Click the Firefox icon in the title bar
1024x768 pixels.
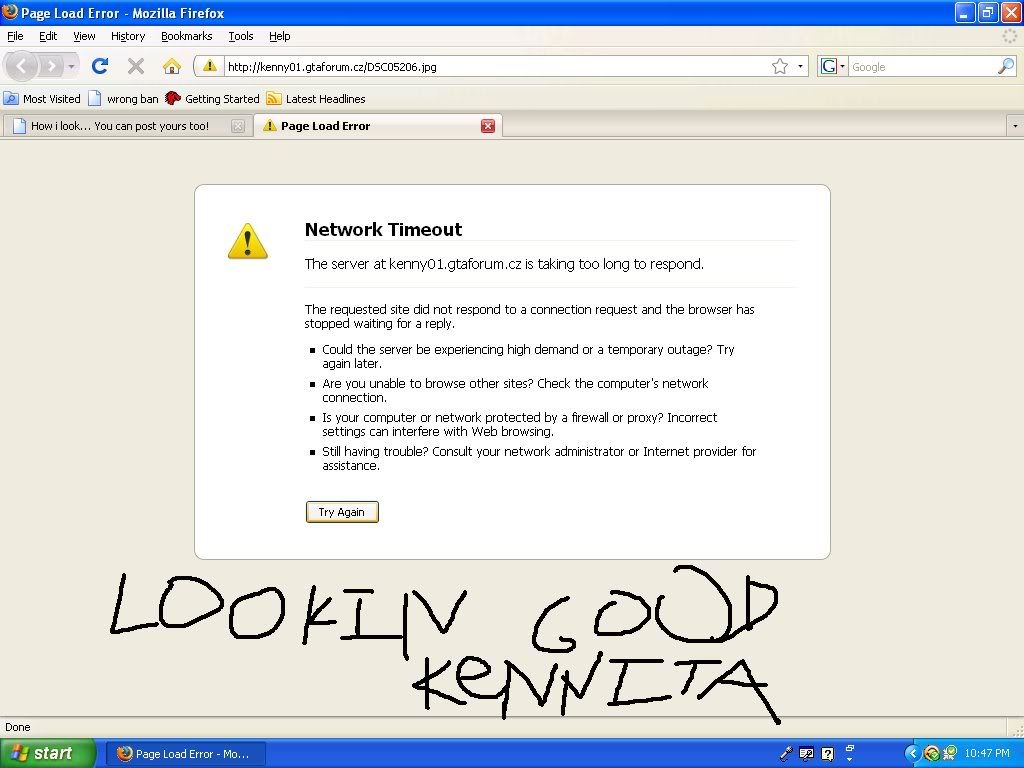coord(10,12)
